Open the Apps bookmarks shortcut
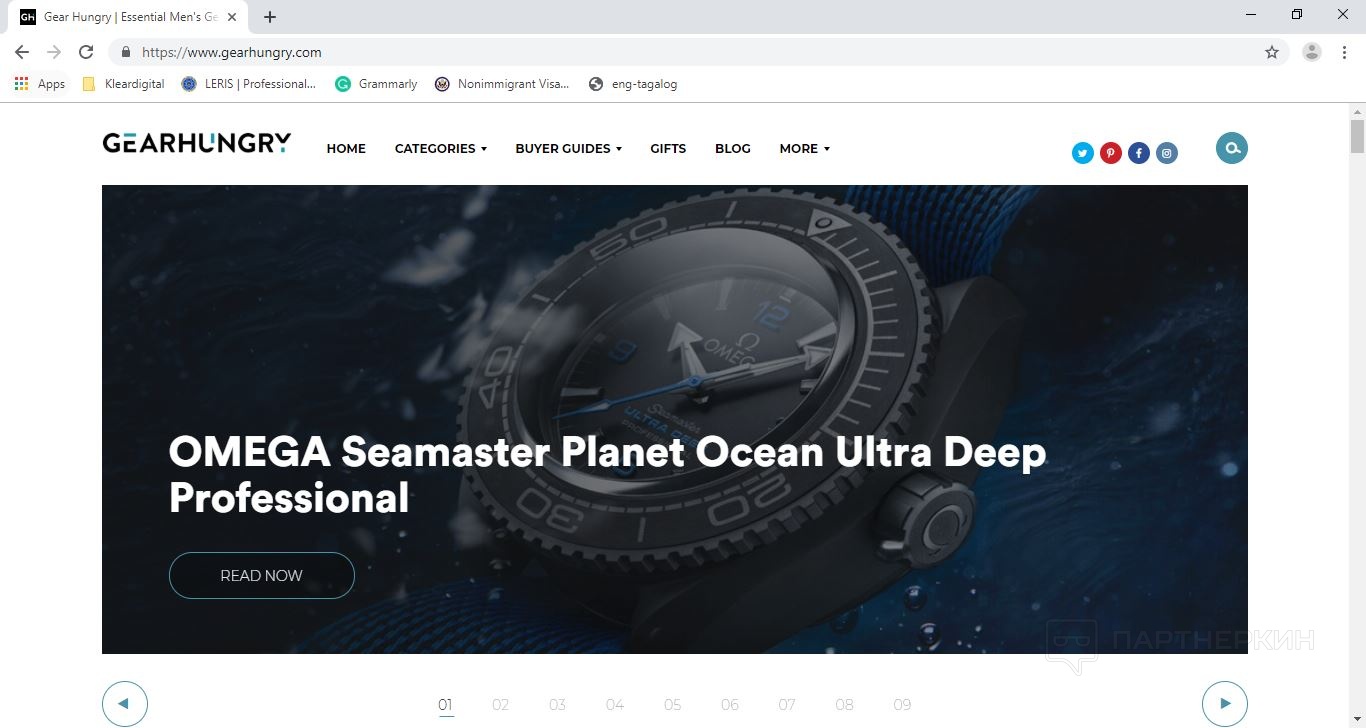The width and height of the screenshot is (1366, 728). 40,84
